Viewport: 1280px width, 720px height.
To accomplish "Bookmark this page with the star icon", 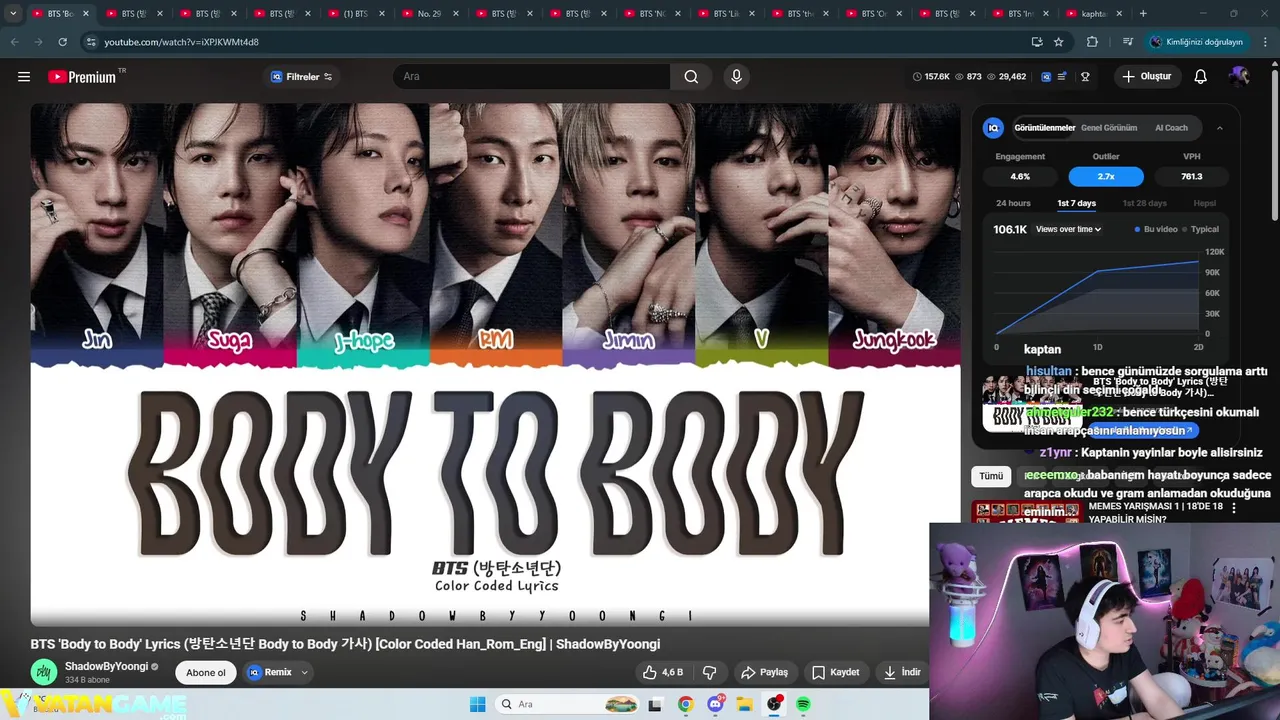I will (x=1058, y=42).
